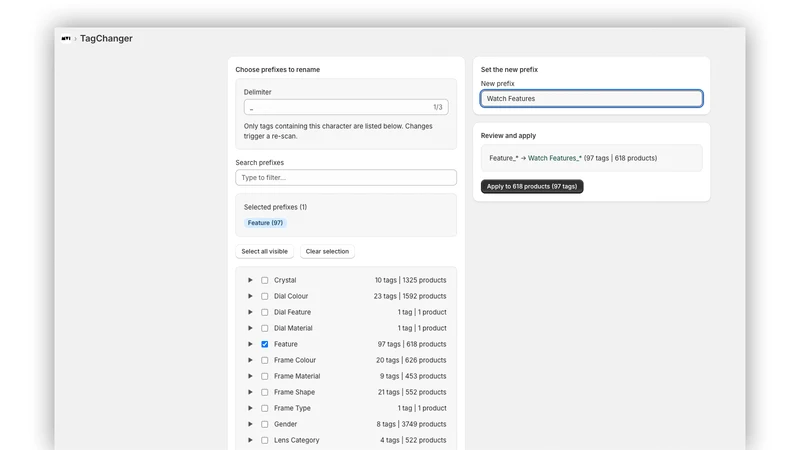This screenshot has width=800, height=450.
Task: Click the 'Set the new prefix' heading
Action: click(509, 69)
